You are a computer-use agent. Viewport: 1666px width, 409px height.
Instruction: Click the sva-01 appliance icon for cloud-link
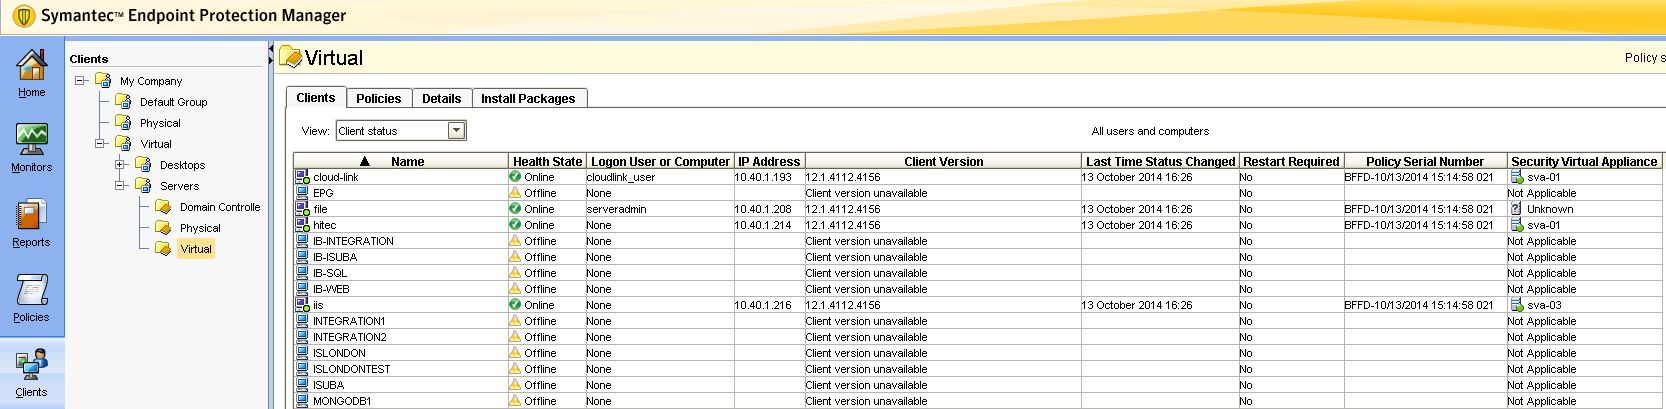1516,177
